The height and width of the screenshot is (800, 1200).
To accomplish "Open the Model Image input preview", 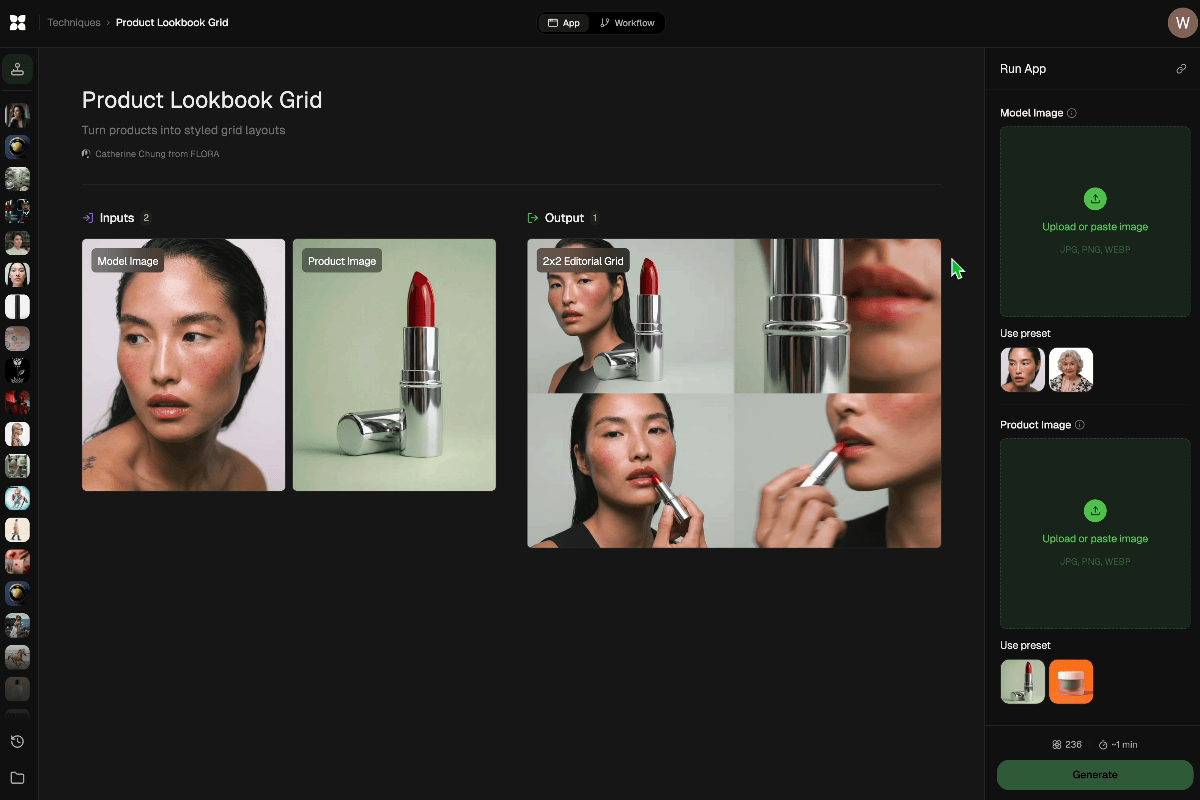I will 183,365.
